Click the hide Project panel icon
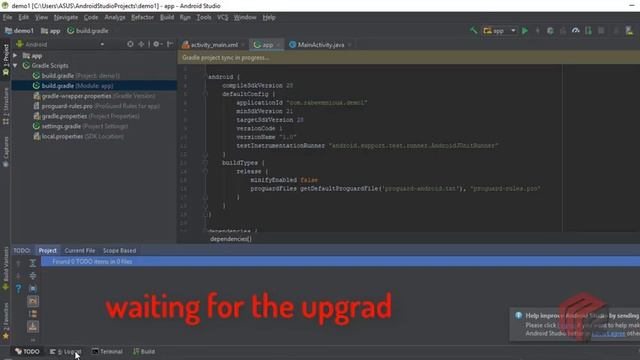 tap(170, 44)
